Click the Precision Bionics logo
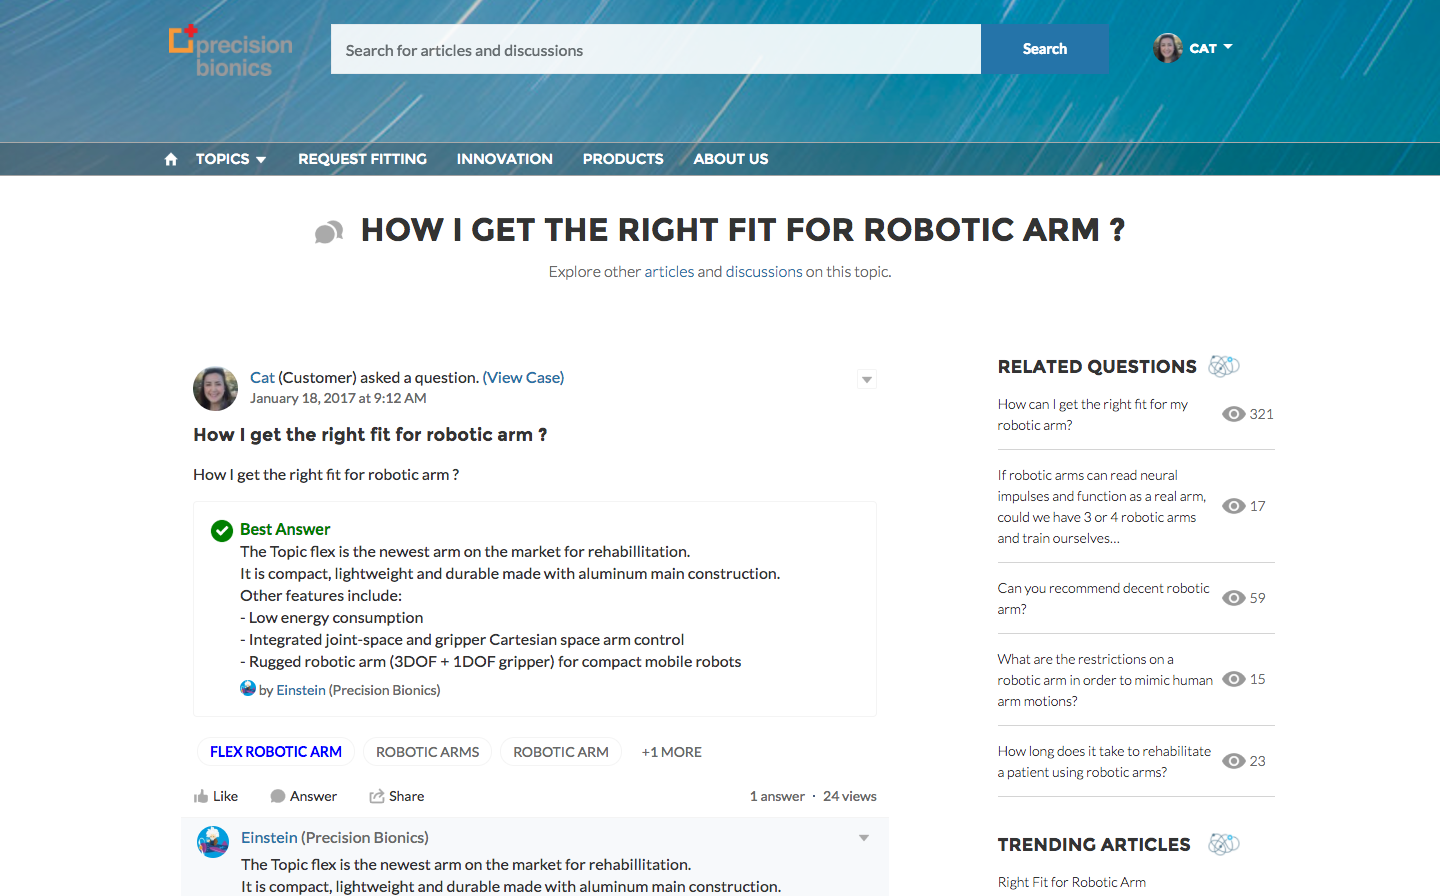This screenshot has width=1440, height=896. [231, 51]
